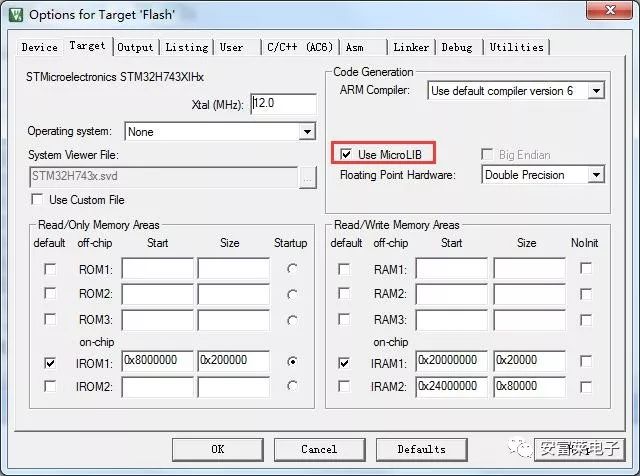
Task: Check the RAM1 default checkbox
Action: (x=344, y=269)
